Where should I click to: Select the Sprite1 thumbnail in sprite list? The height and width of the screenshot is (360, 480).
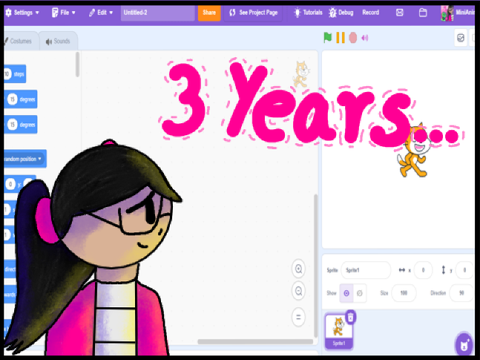click(x=338, y=331)
